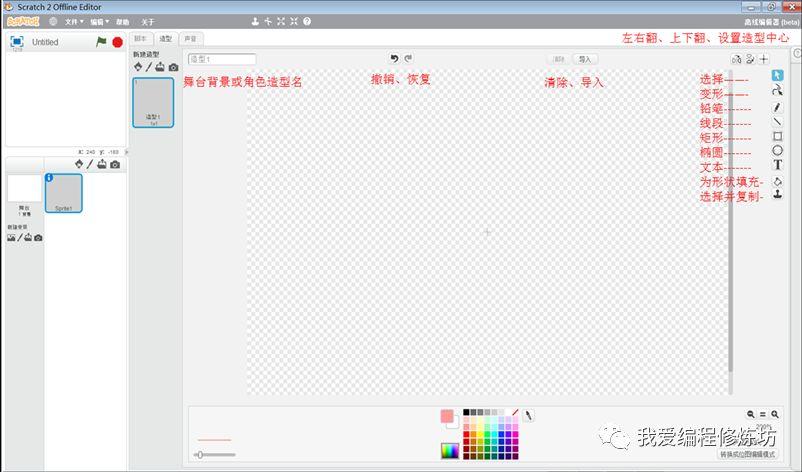
Task: Open the 关于 menu item
Action: click(x=148, y=22)
